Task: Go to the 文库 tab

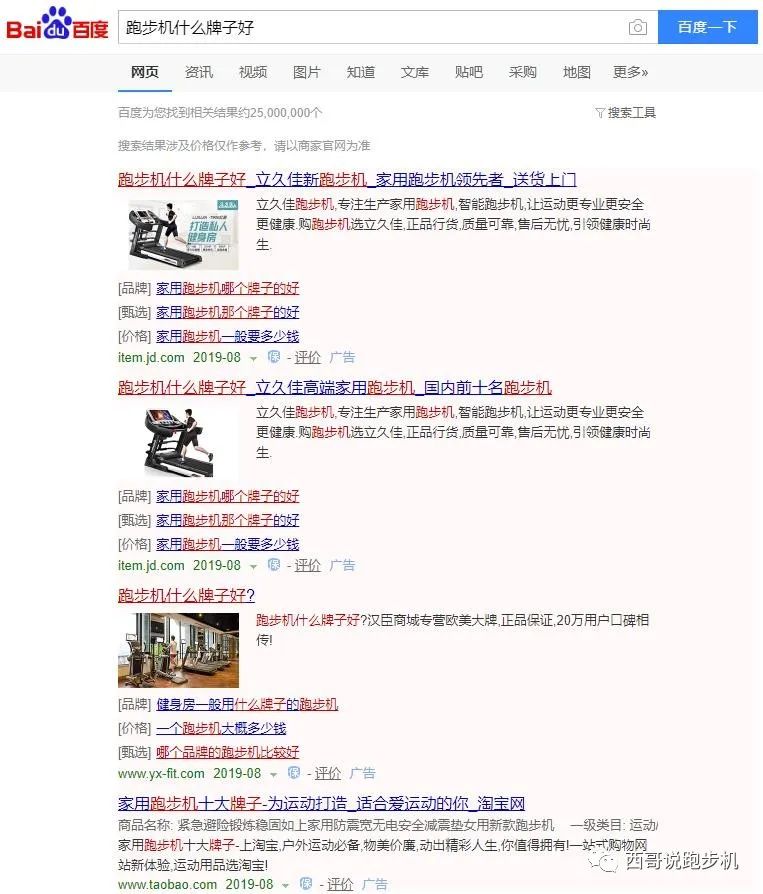Action: (415, 72)
